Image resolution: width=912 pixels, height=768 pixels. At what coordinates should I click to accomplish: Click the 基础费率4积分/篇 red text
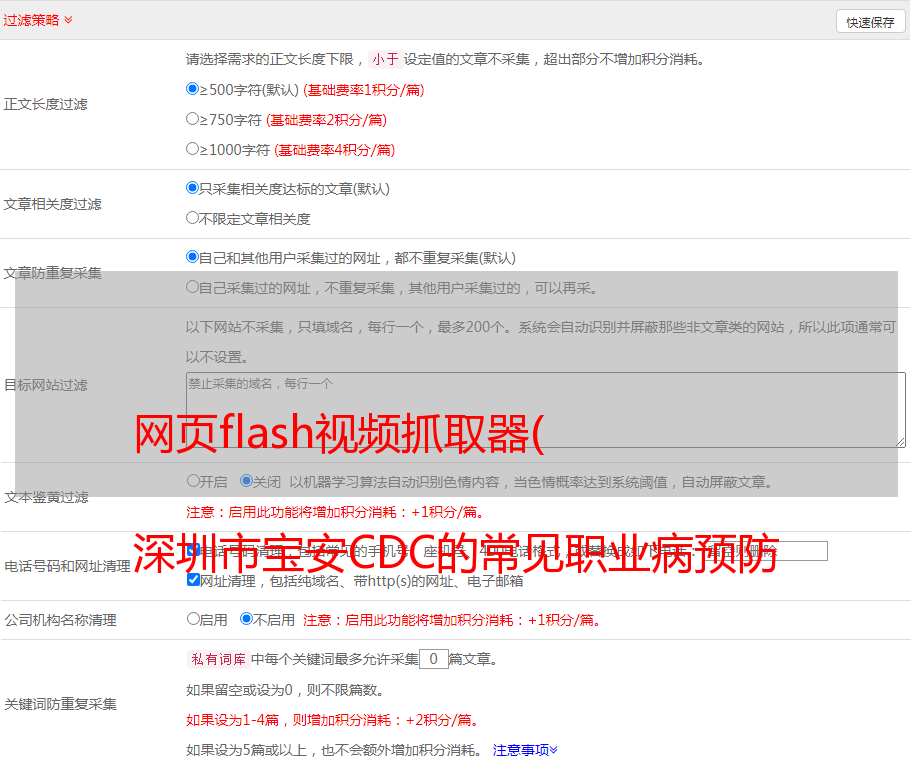click(x=334, y=150)
